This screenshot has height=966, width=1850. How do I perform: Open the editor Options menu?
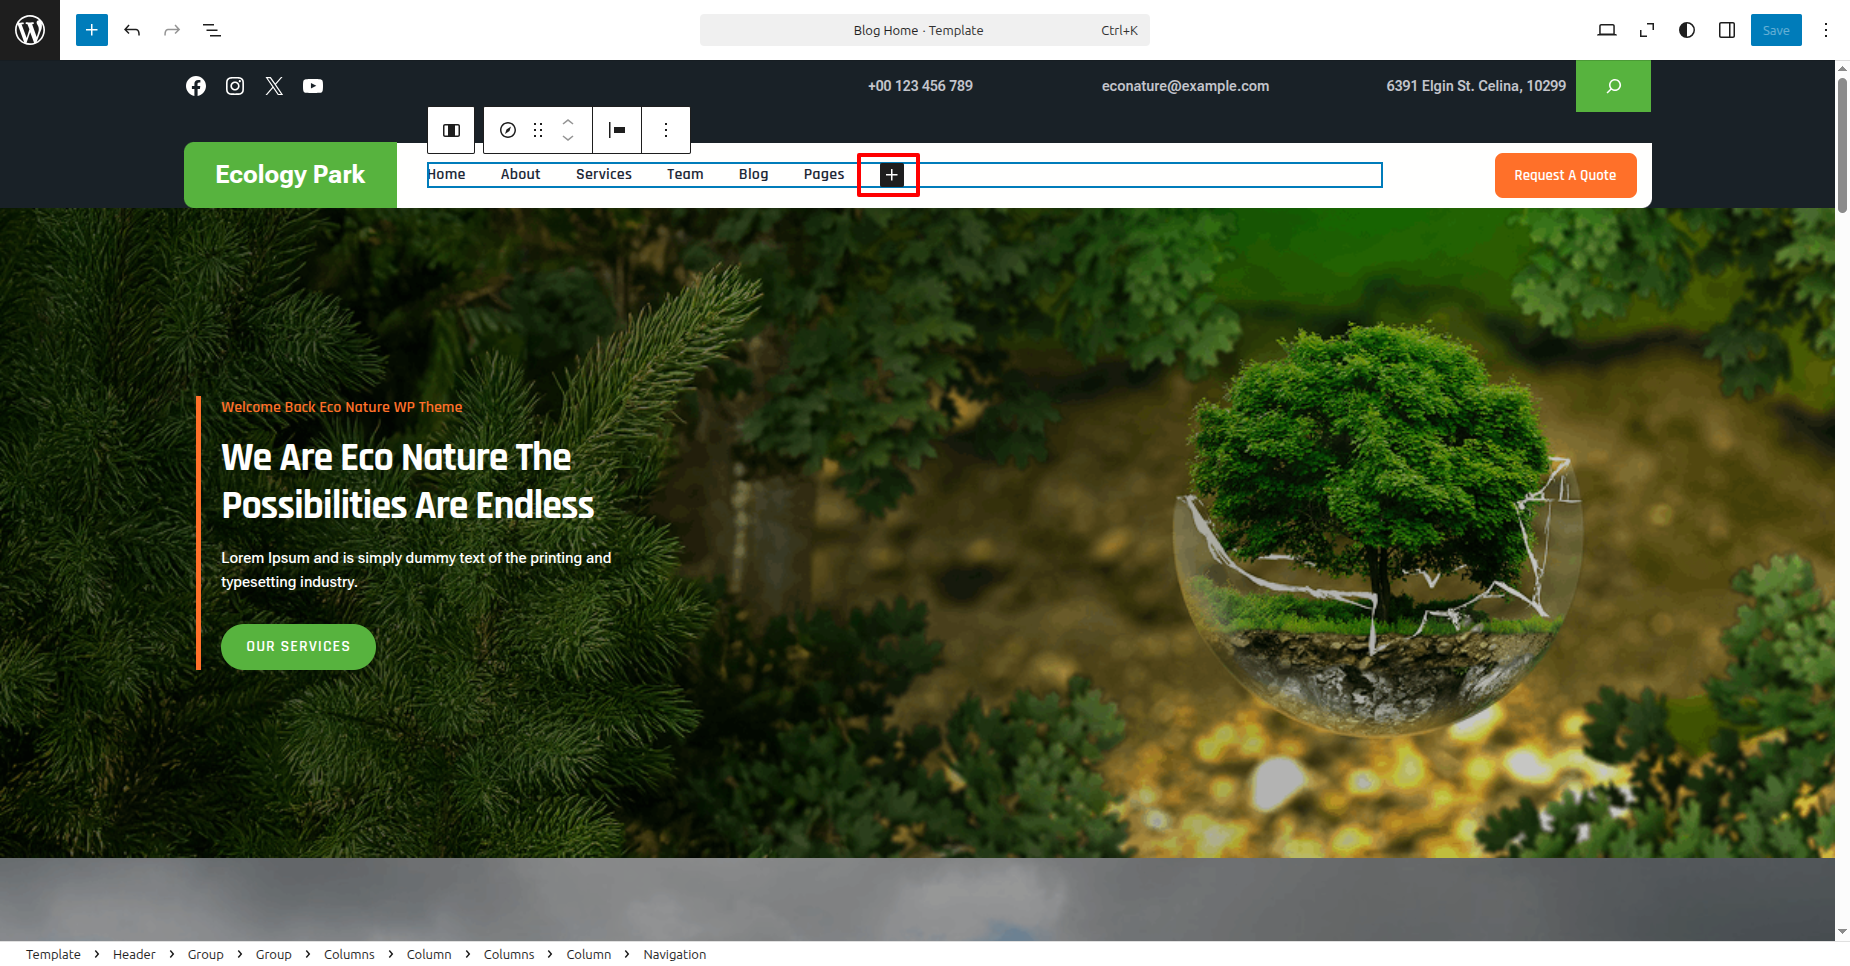[1826, 30]
